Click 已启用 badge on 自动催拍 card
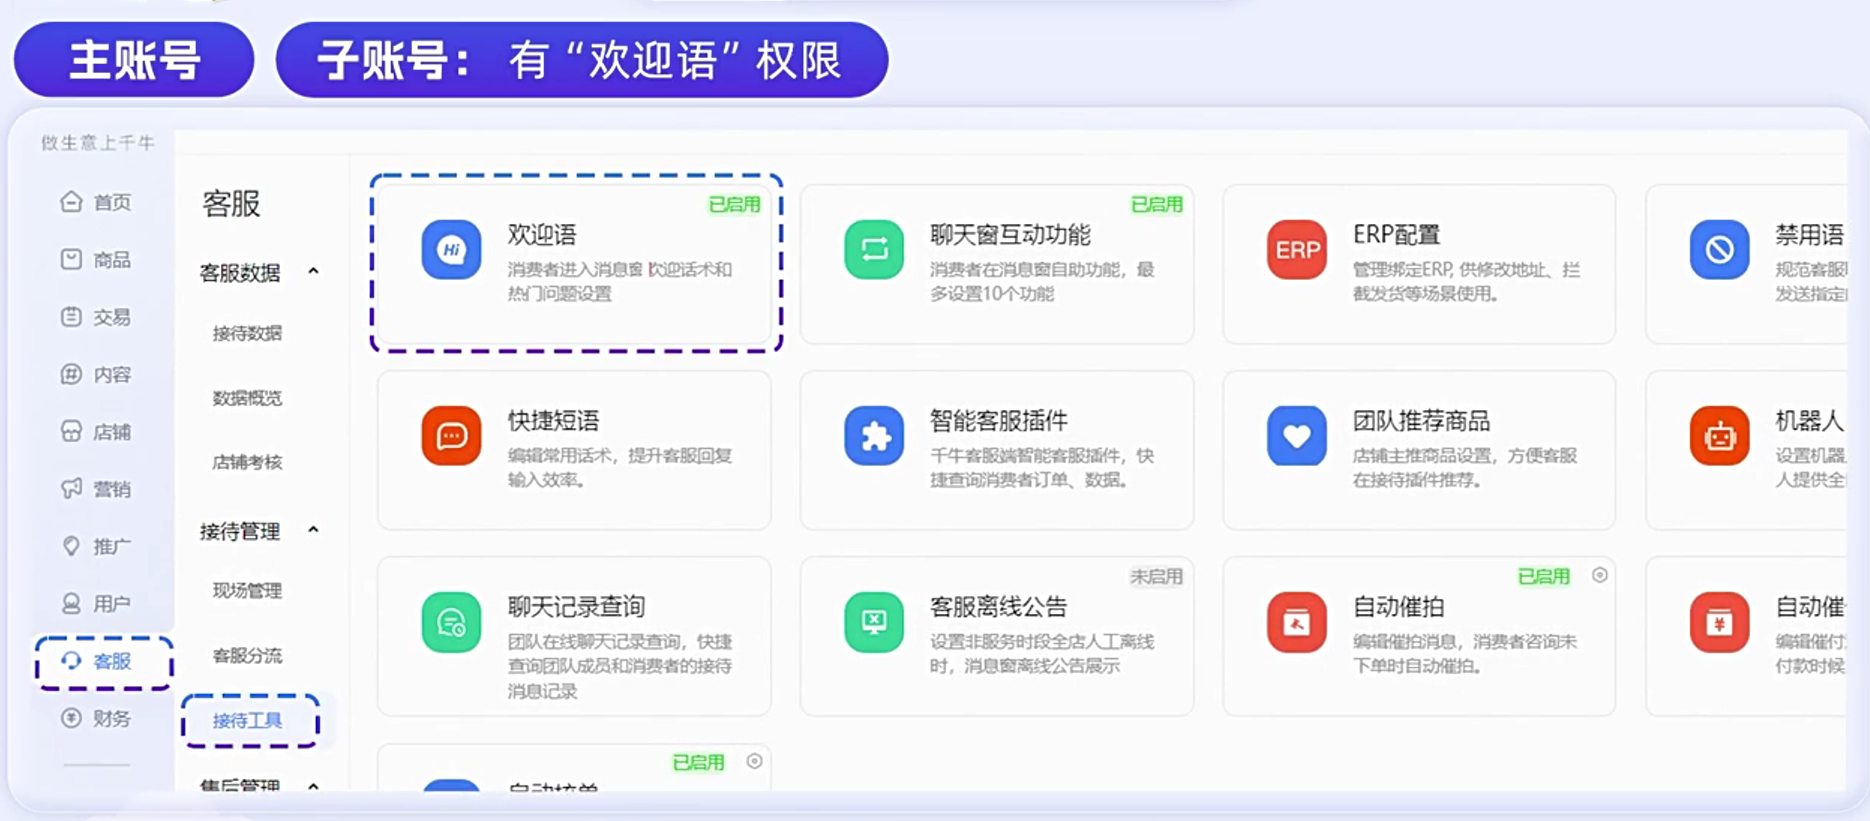This screenshot has width=1870, height=821. (1544, 576)
